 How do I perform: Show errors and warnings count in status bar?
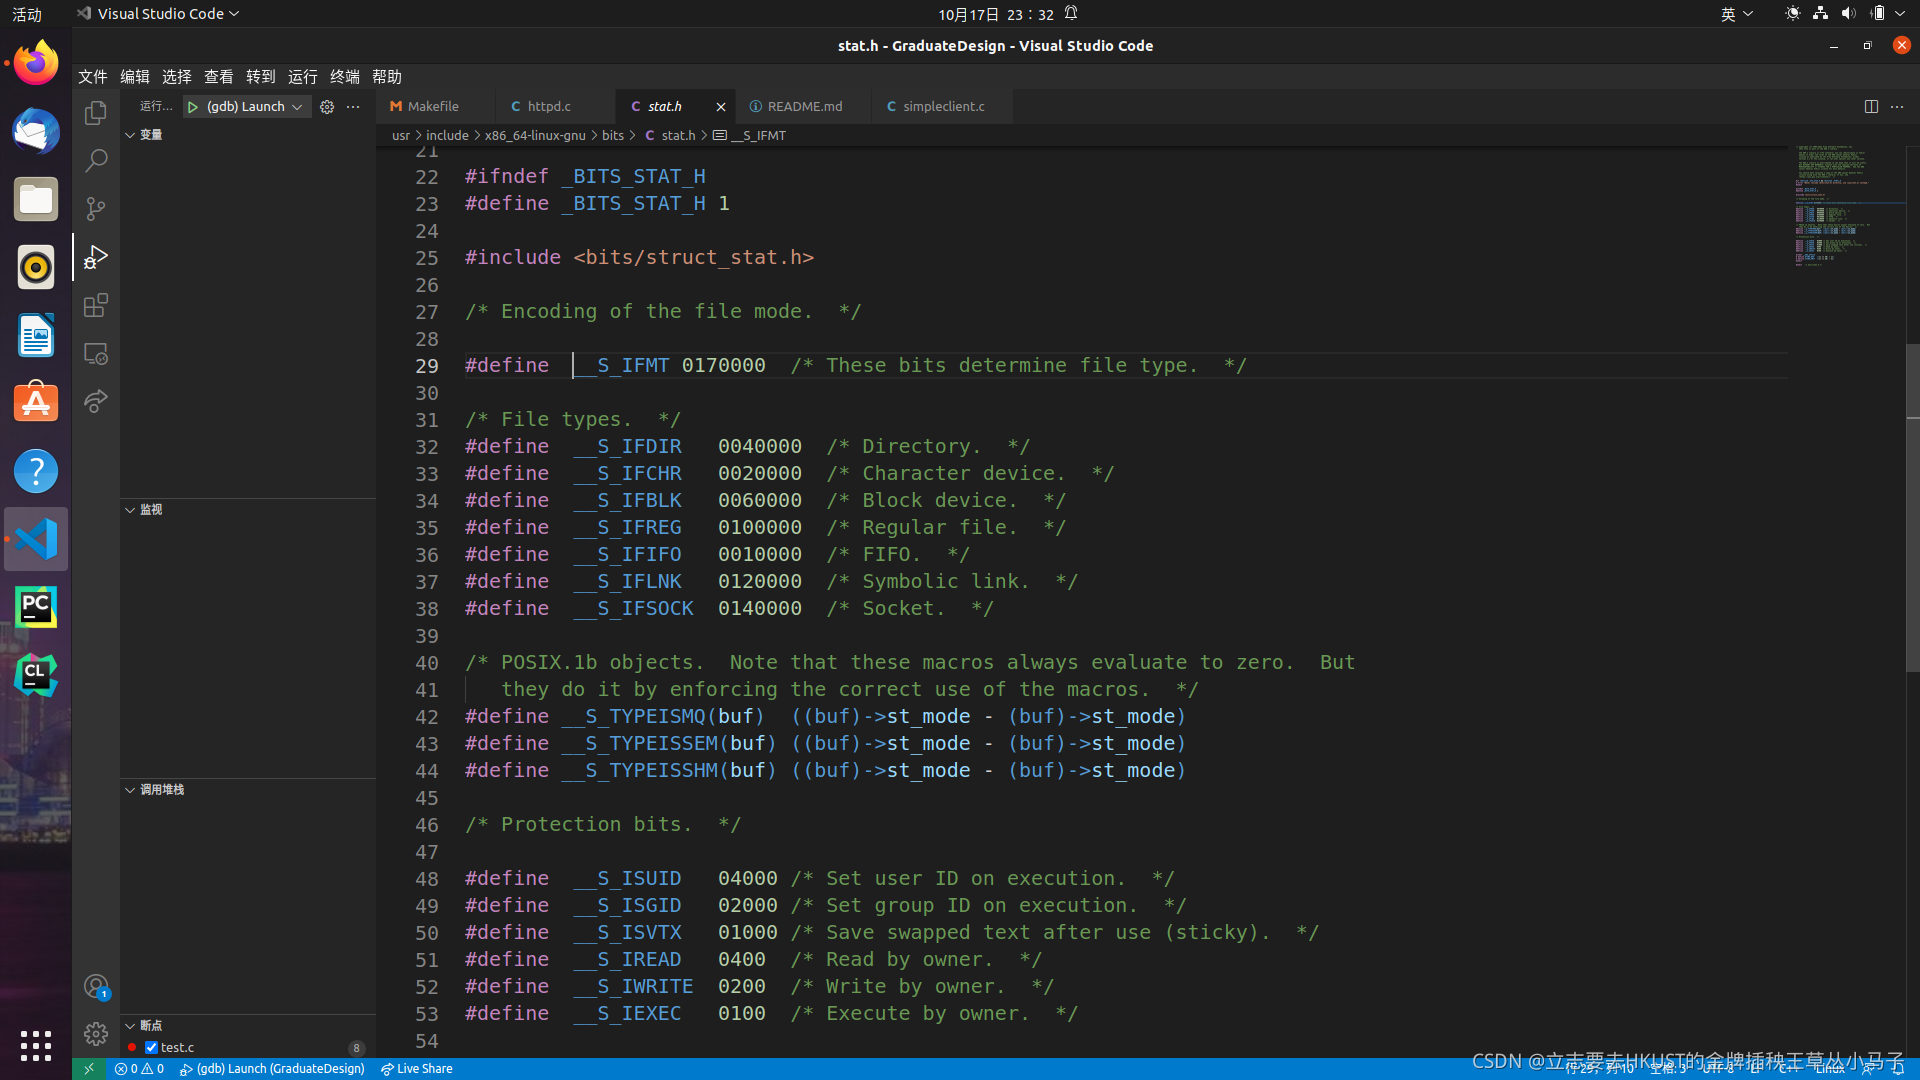click(139, 1069)
